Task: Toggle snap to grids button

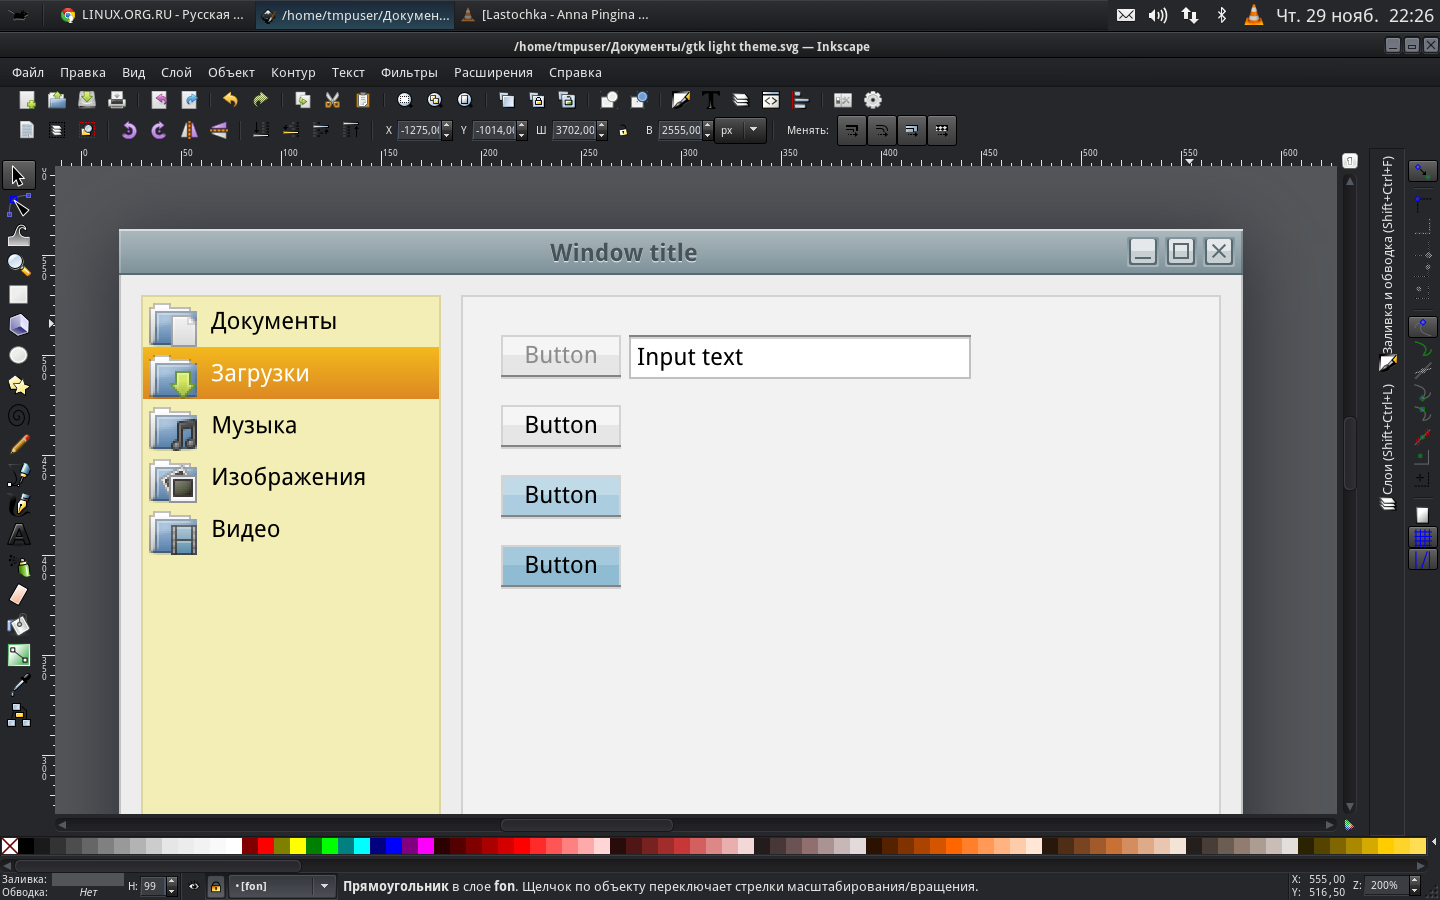Action: pos(1422,538)
